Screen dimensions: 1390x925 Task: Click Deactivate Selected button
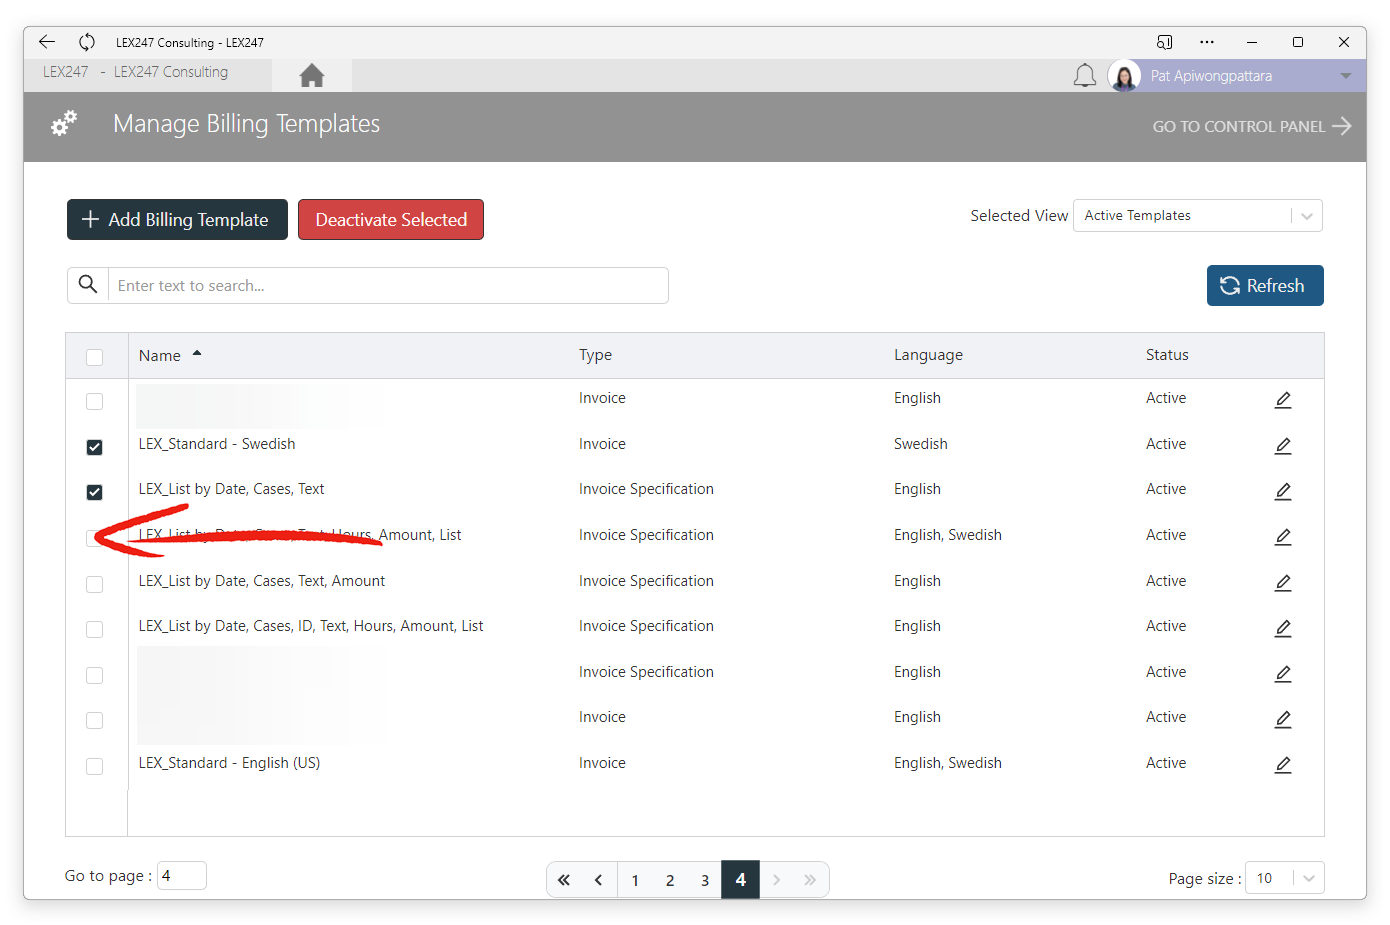pyautogui.click(x=391, y=219)
